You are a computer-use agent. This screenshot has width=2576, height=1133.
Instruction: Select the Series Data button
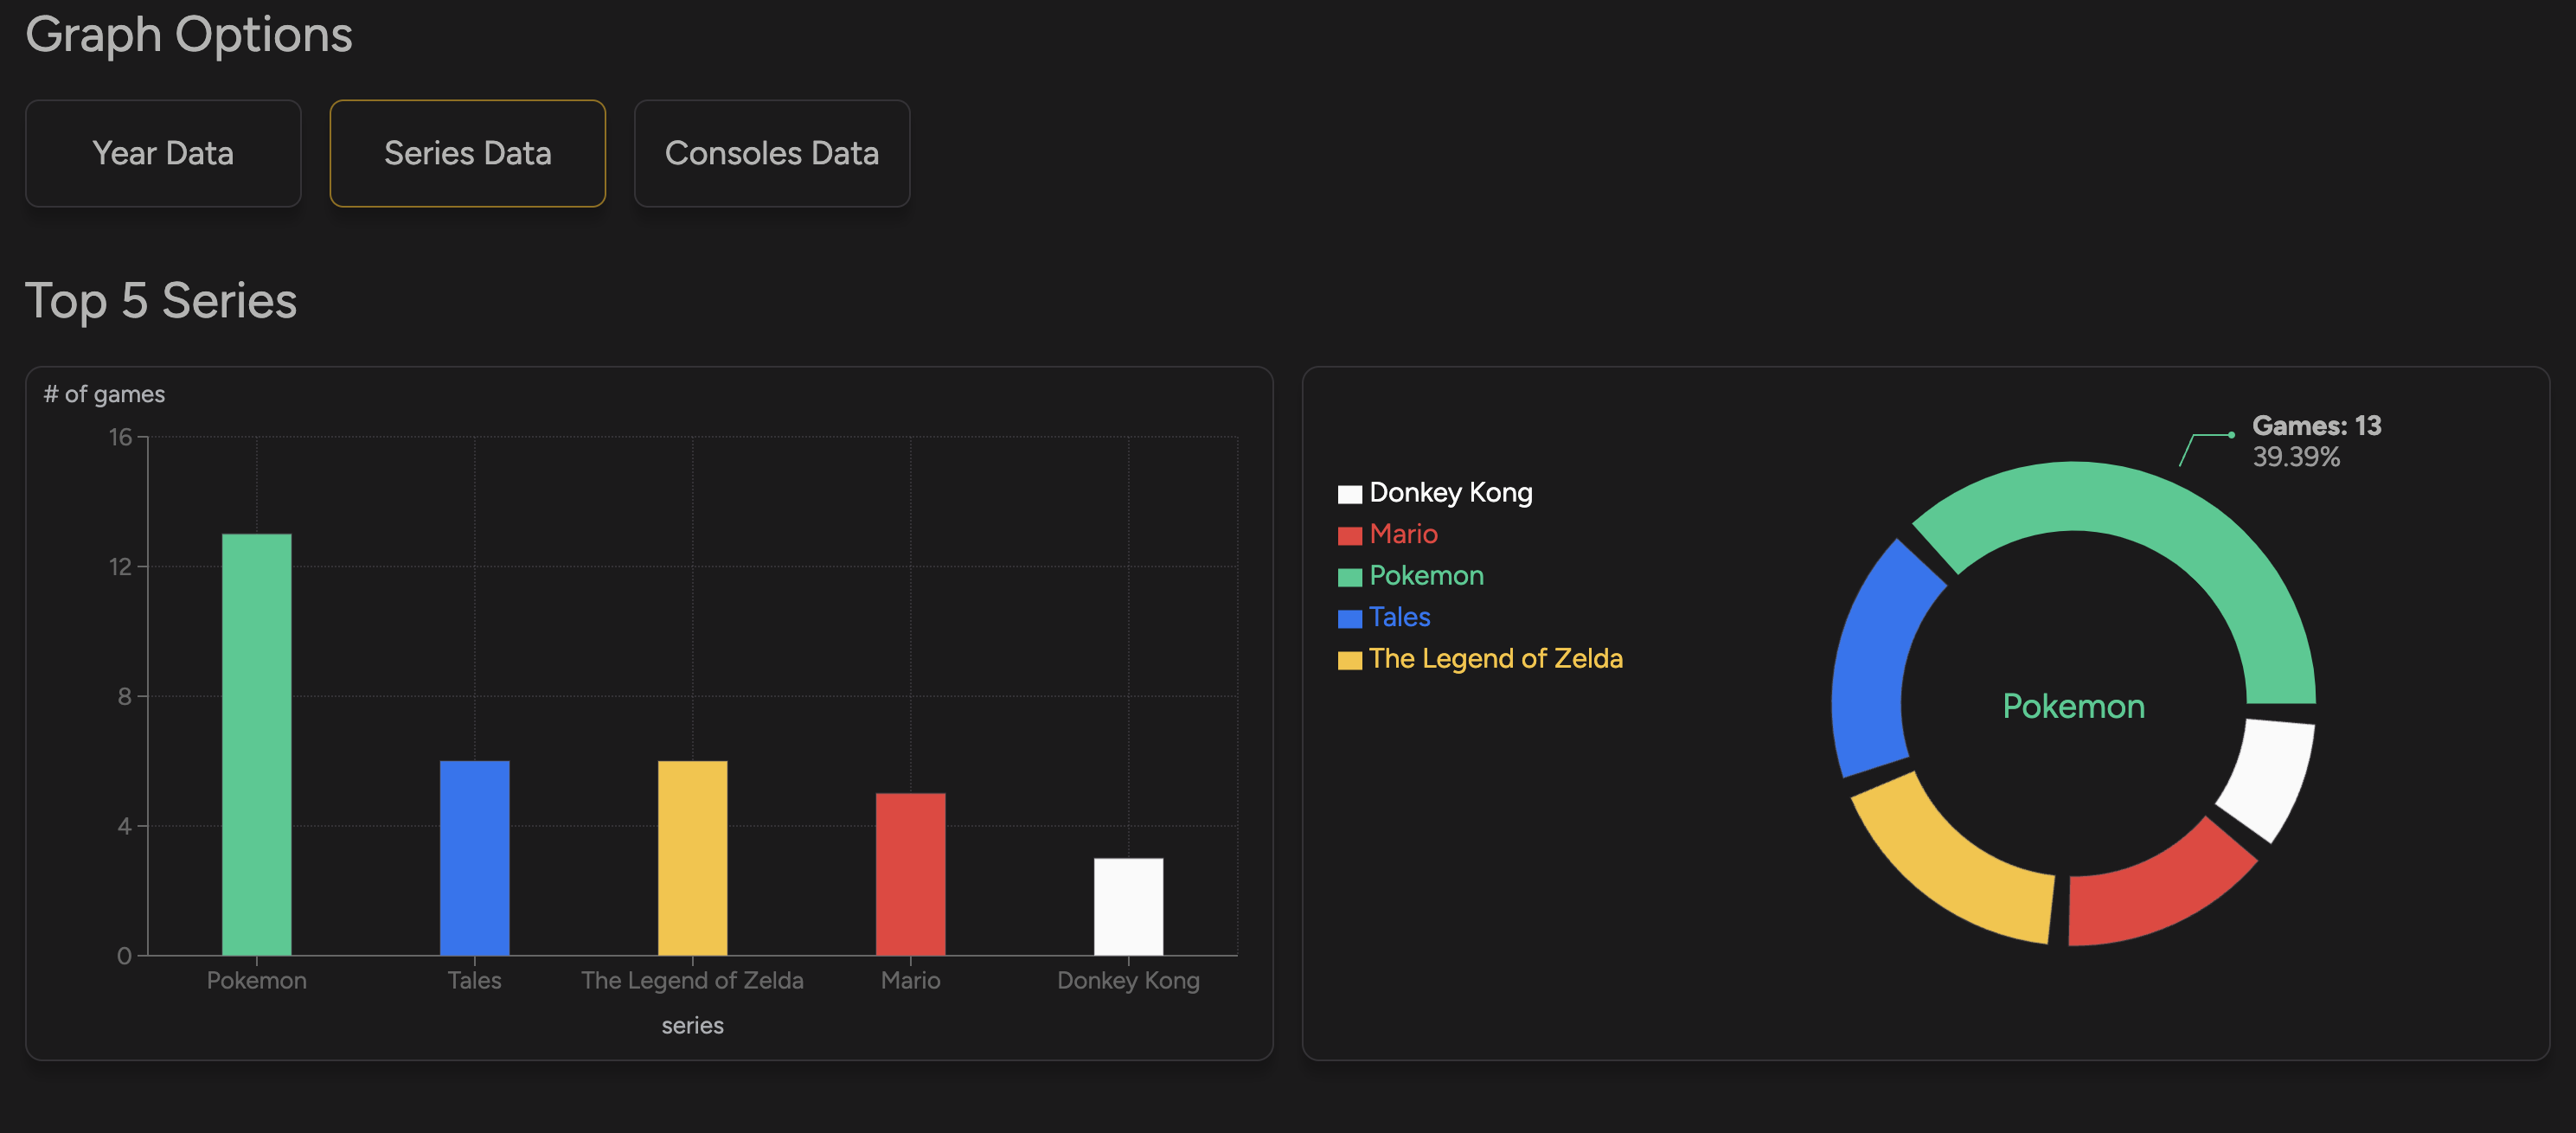pyautogui.click(x=467, y=153)
